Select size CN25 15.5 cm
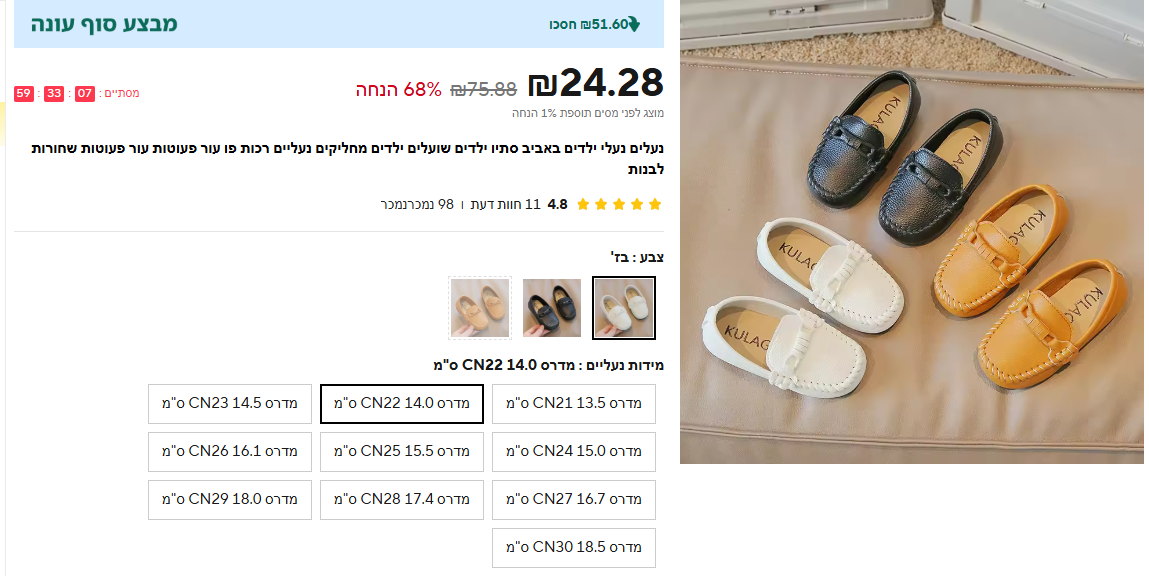1149x576 pixels. click(x=402, y=451)
